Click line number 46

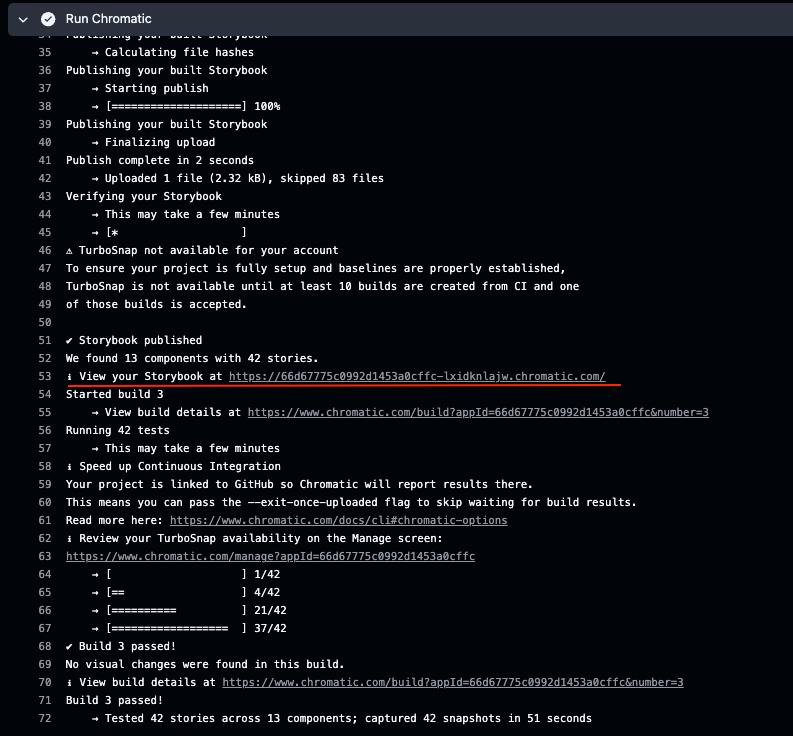(45, 250)
